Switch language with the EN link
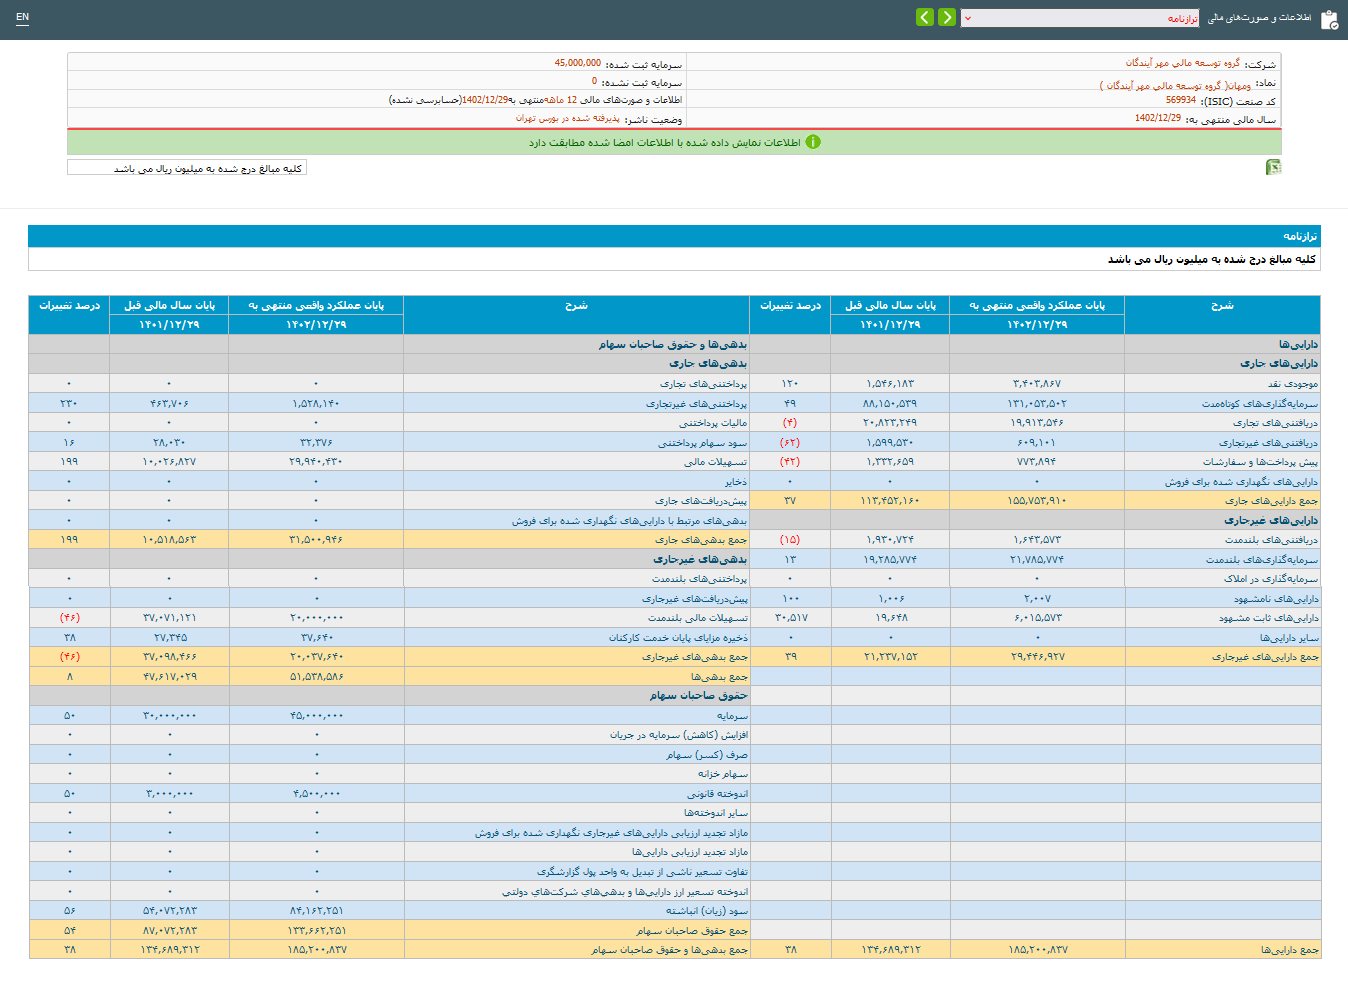 [x=22, y=17]
